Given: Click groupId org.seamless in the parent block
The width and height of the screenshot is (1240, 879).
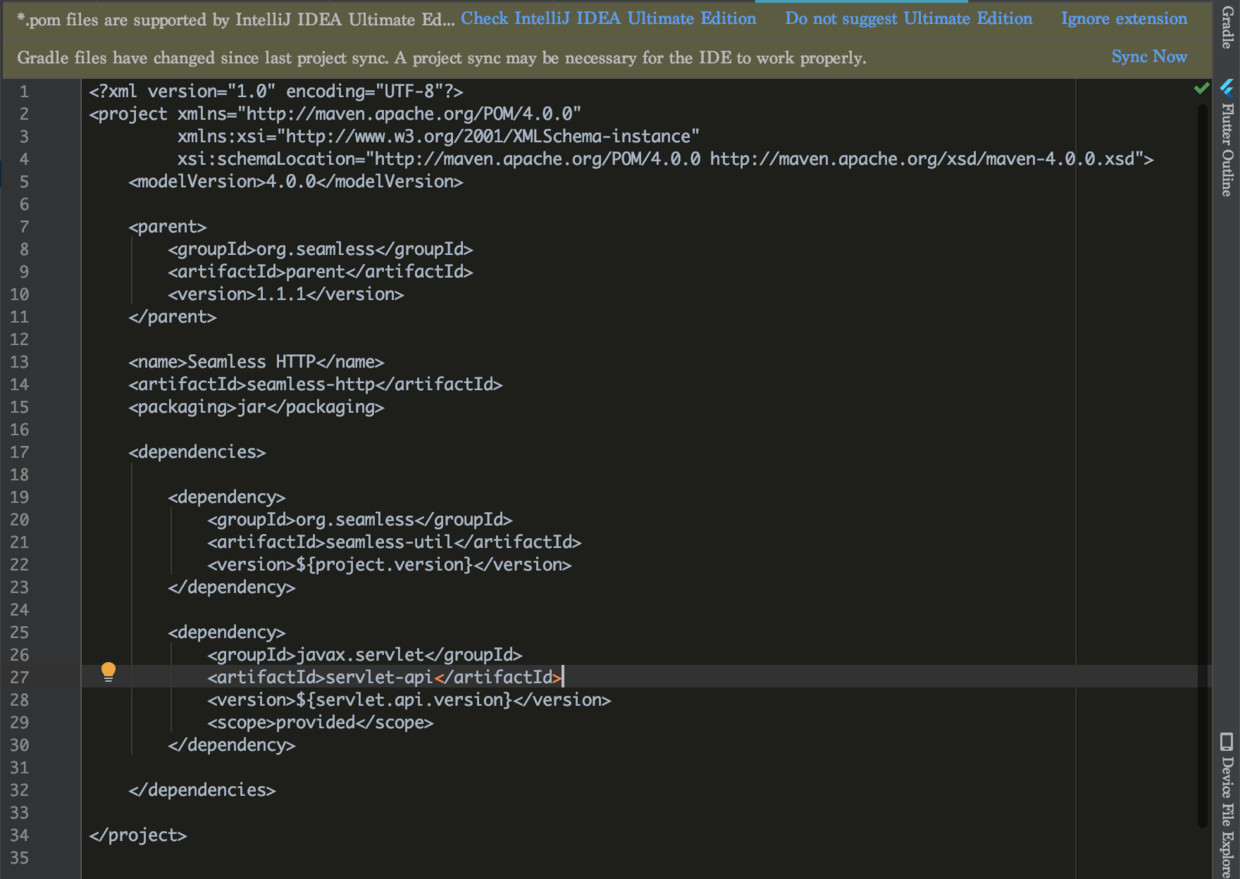Looking at the screenshot, I should pos(320,249).
